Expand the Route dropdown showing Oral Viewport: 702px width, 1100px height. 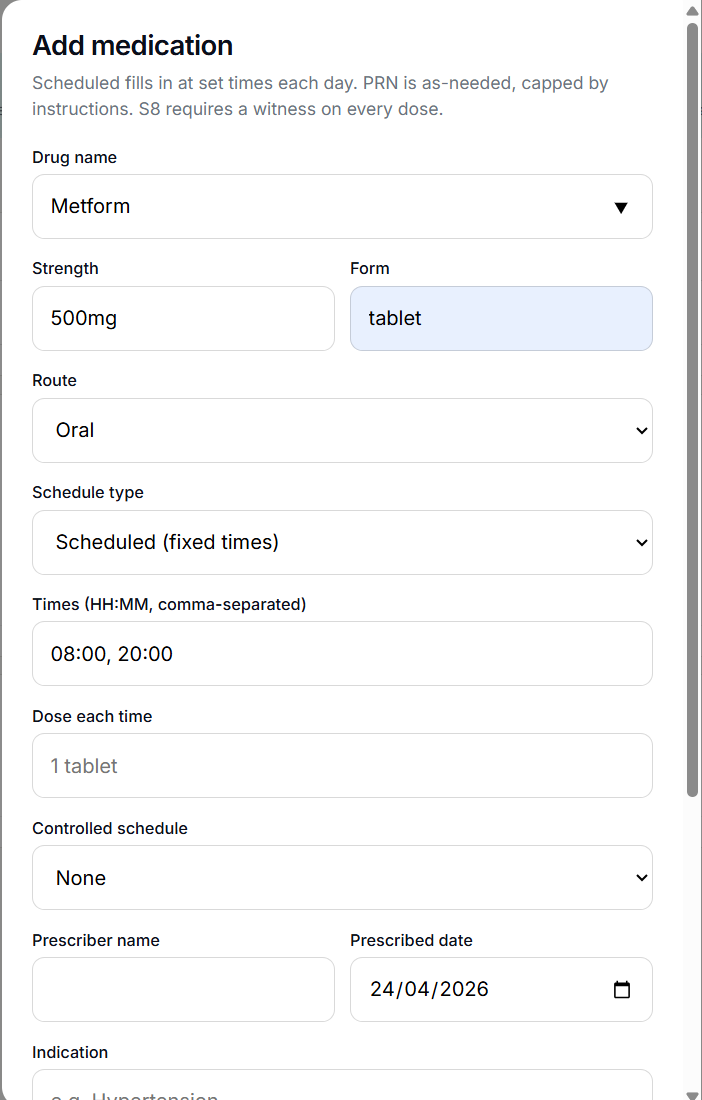[342, 430]
